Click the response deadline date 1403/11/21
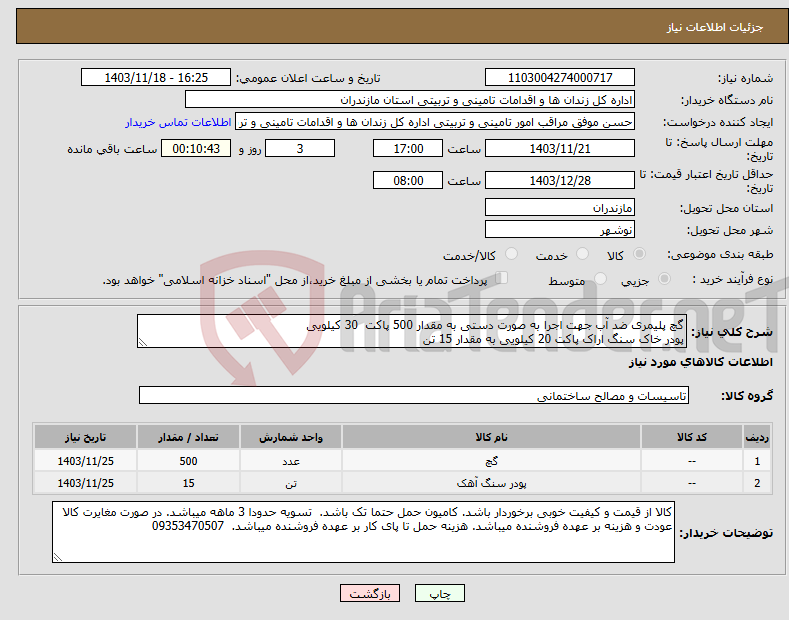The height and width of the screenshot is (620, 789). tap(560, 148)
